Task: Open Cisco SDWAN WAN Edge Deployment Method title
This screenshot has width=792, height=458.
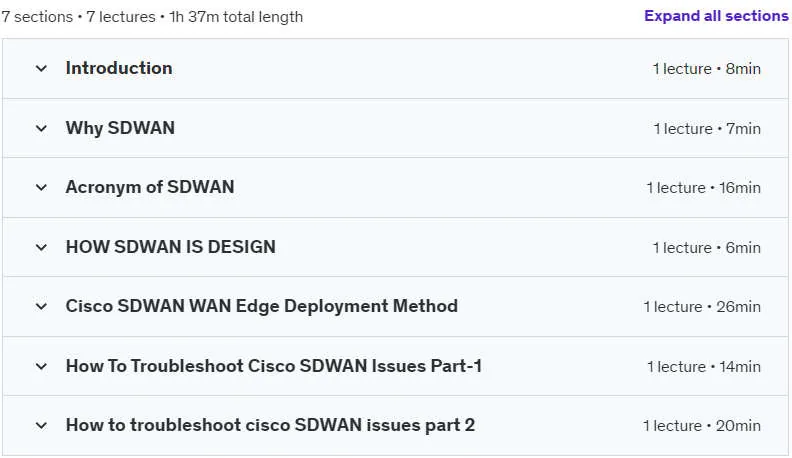Action: point(262,306)
